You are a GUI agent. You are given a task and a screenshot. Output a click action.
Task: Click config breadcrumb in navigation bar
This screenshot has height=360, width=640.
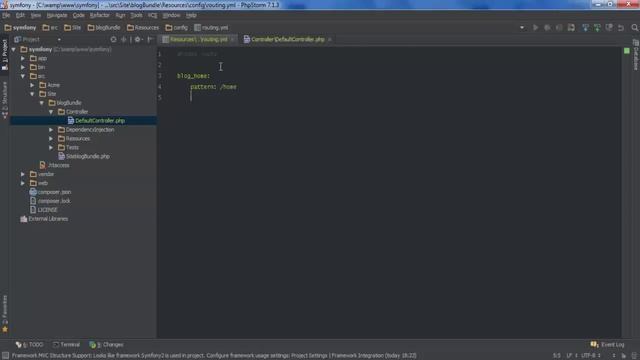[x=176, y=28]
